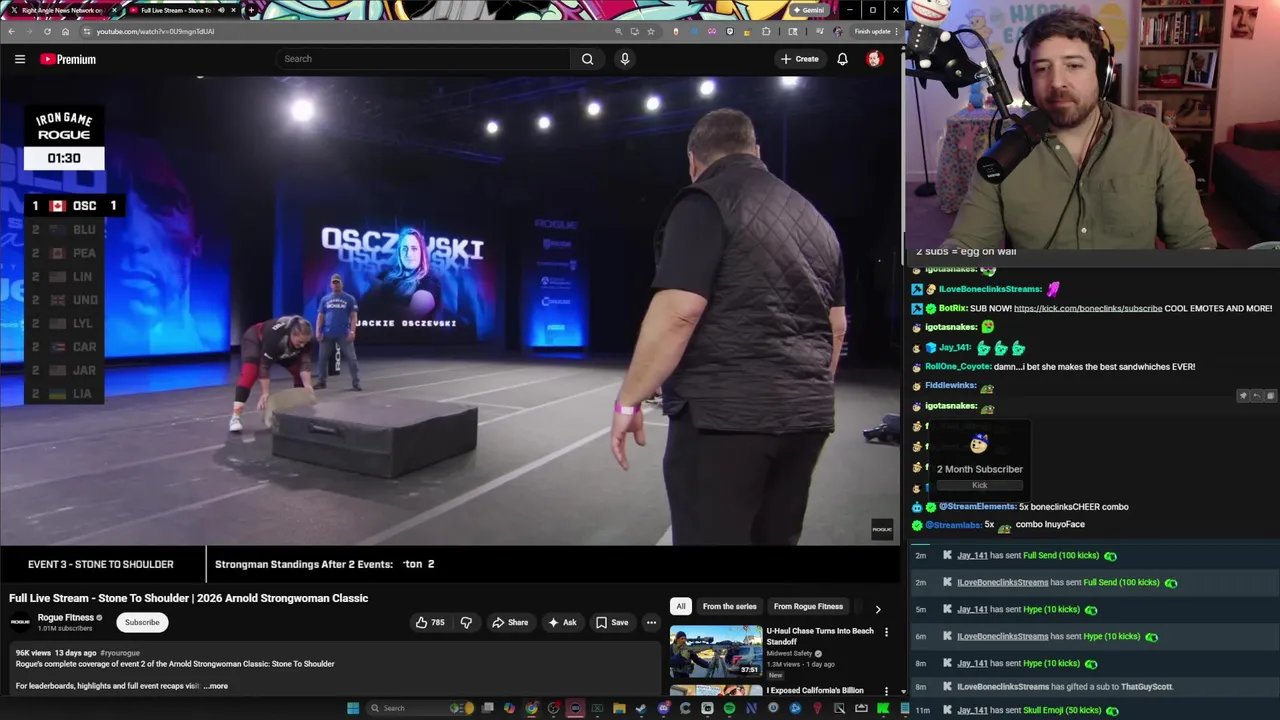Screen dimensions: 1280x720
Task: Close the Full Live Stream browser tab
Action: tap(234, 10)
